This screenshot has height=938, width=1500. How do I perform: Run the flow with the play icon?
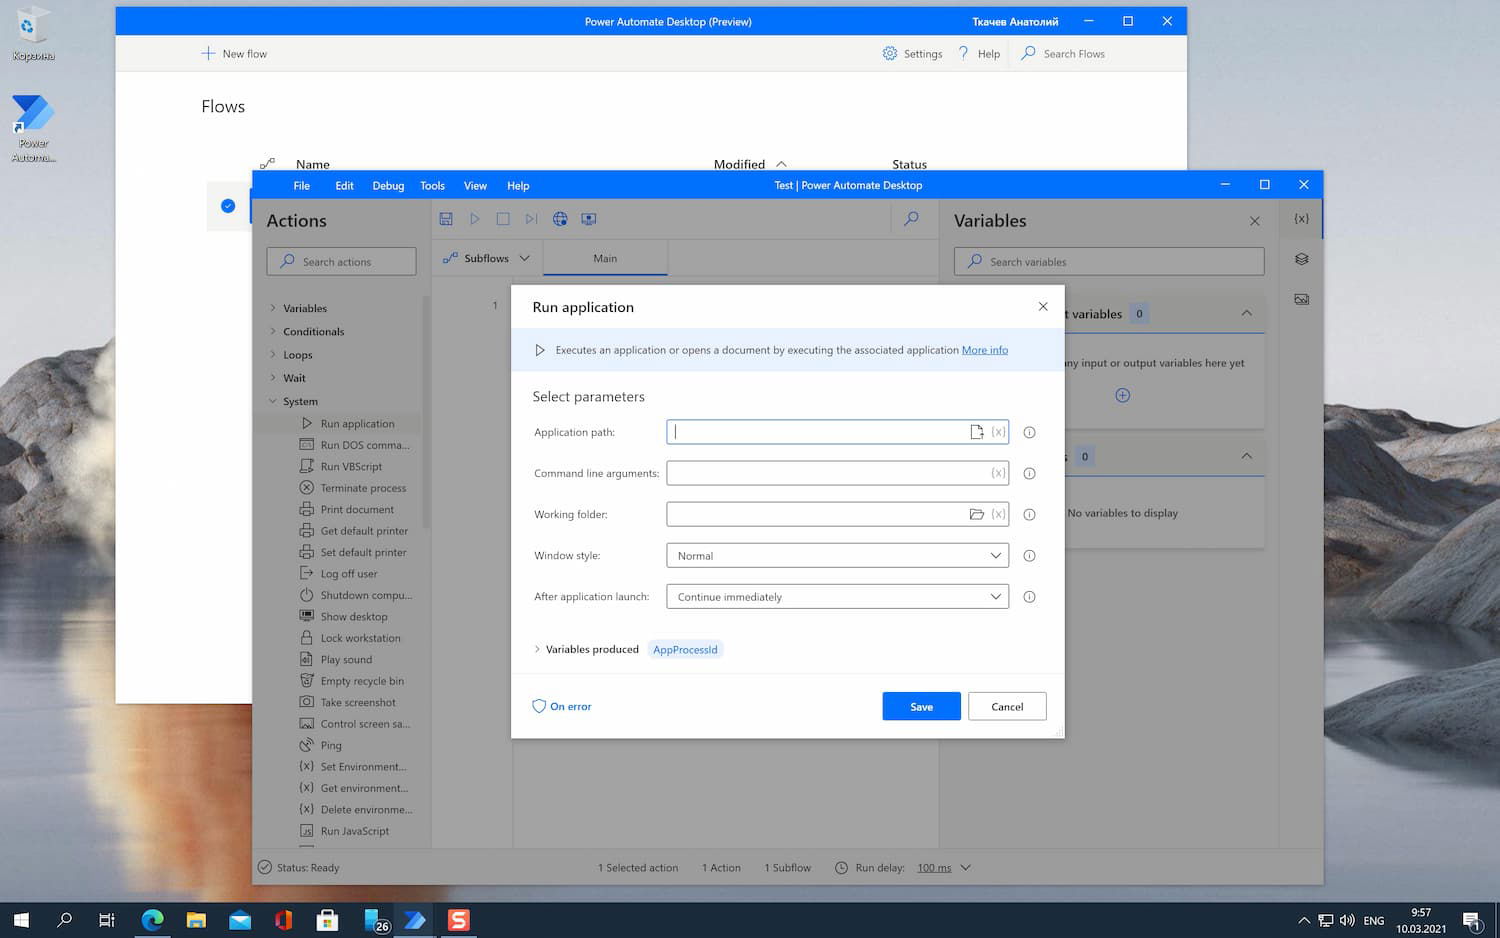(475, 218)
